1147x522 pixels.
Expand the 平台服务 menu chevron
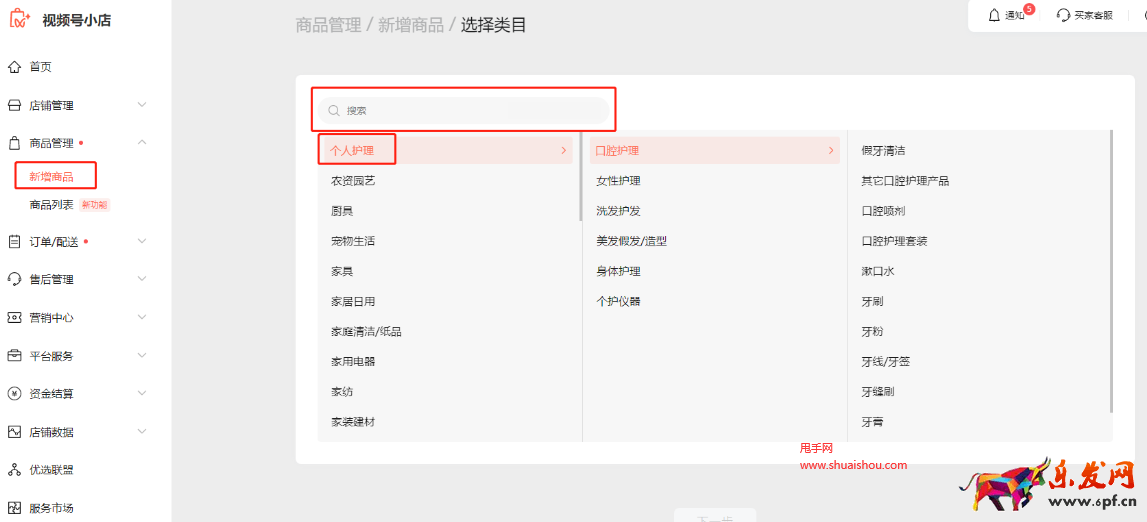(142, 356)
